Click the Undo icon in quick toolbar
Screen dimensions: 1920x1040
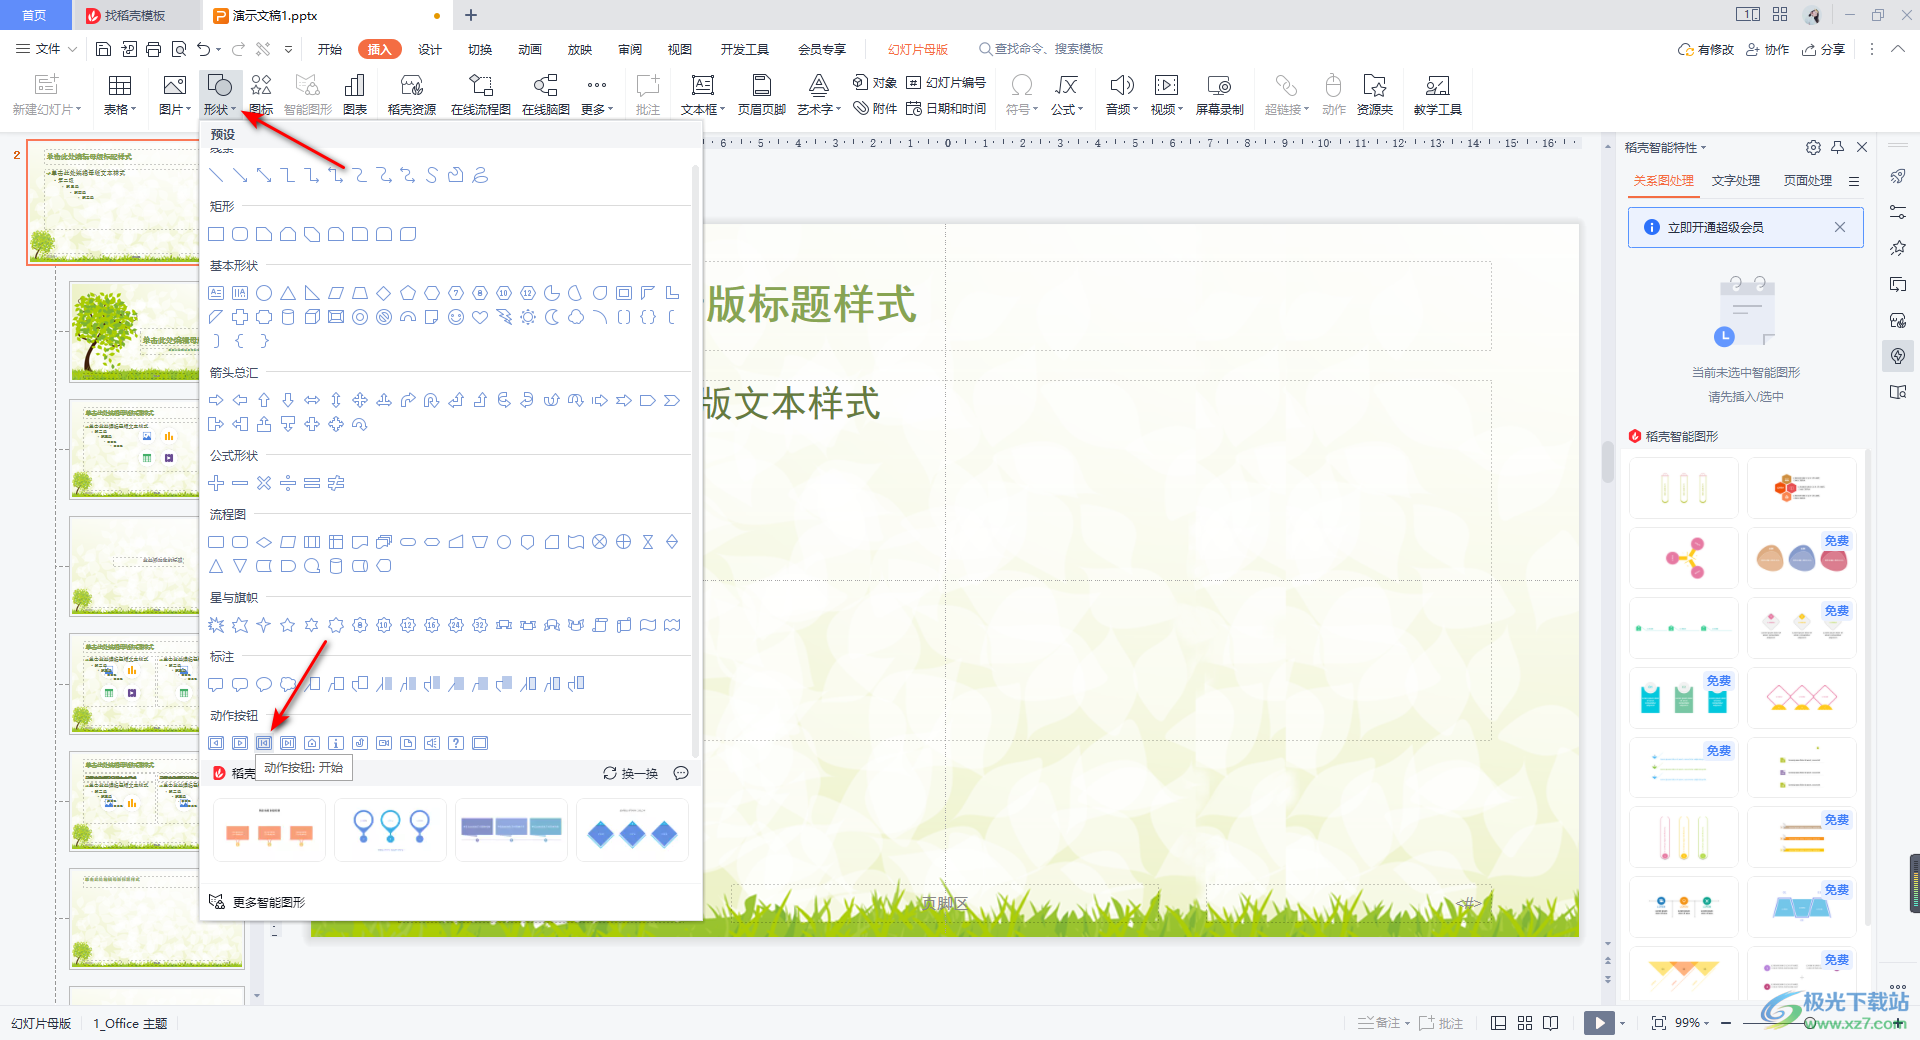204,49
